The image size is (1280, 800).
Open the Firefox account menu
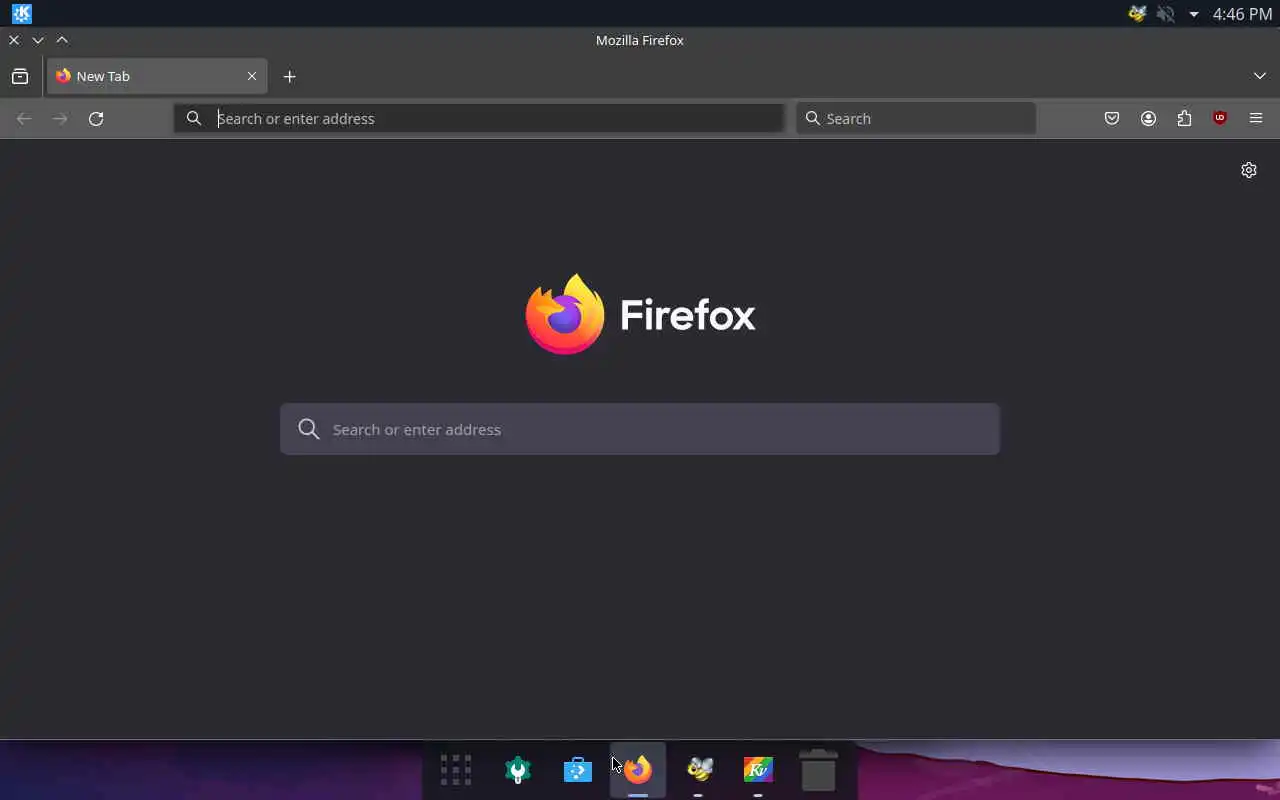pos(1148,118)
